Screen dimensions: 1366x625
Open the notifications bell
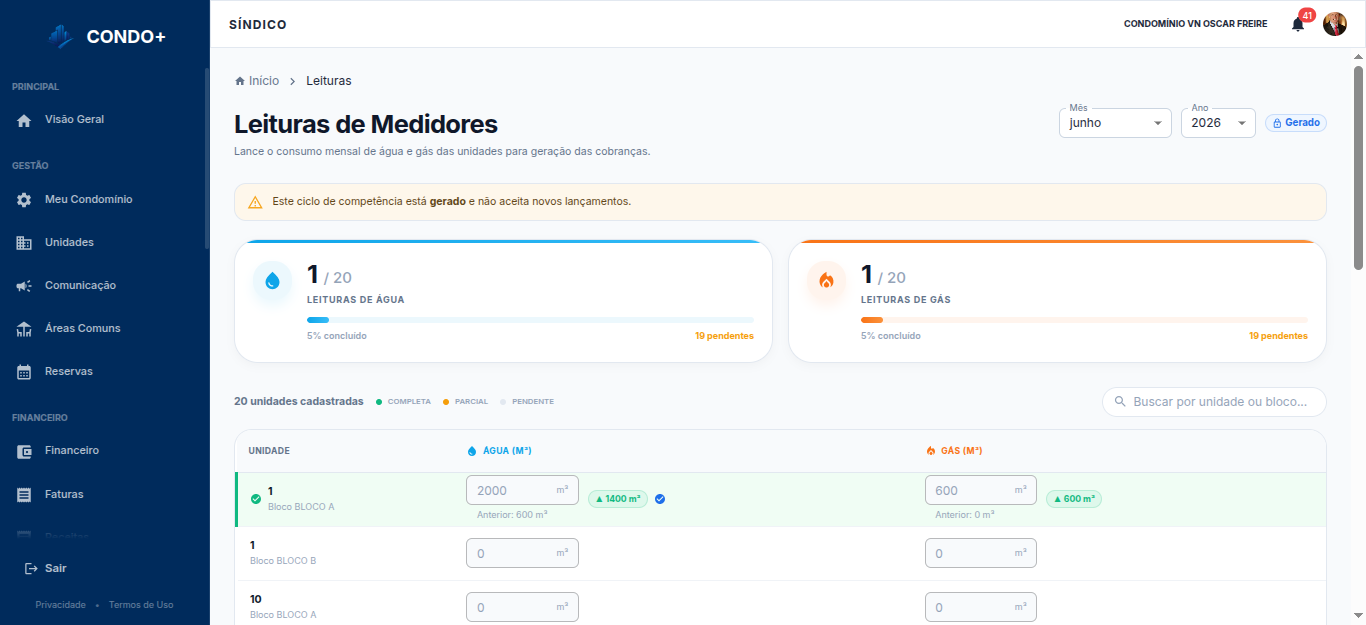point(1298,24)
